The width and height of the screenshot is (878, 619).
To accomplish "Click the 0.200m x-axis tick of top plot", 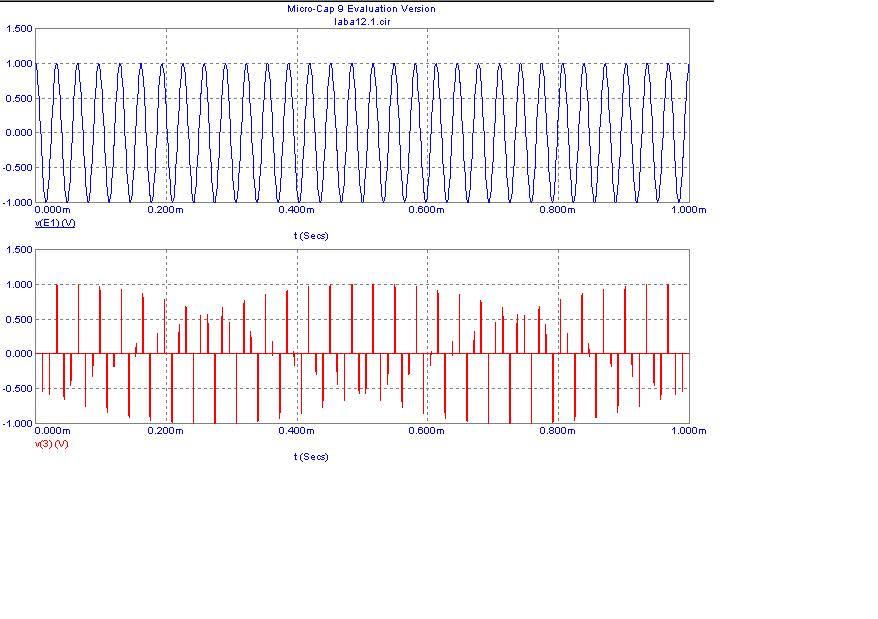I will point(165,210).
